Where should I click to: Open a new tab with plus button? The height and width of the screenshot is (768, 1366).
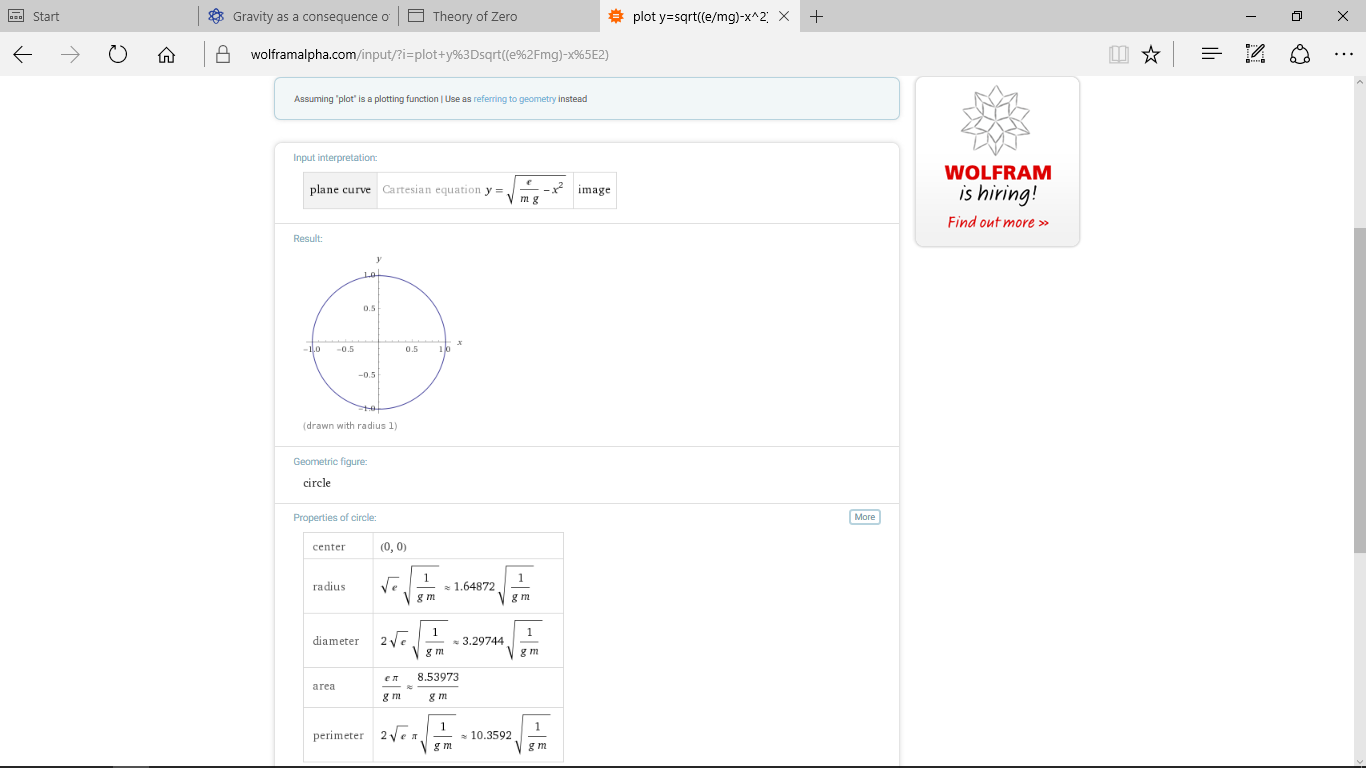(x=817, y=16)
